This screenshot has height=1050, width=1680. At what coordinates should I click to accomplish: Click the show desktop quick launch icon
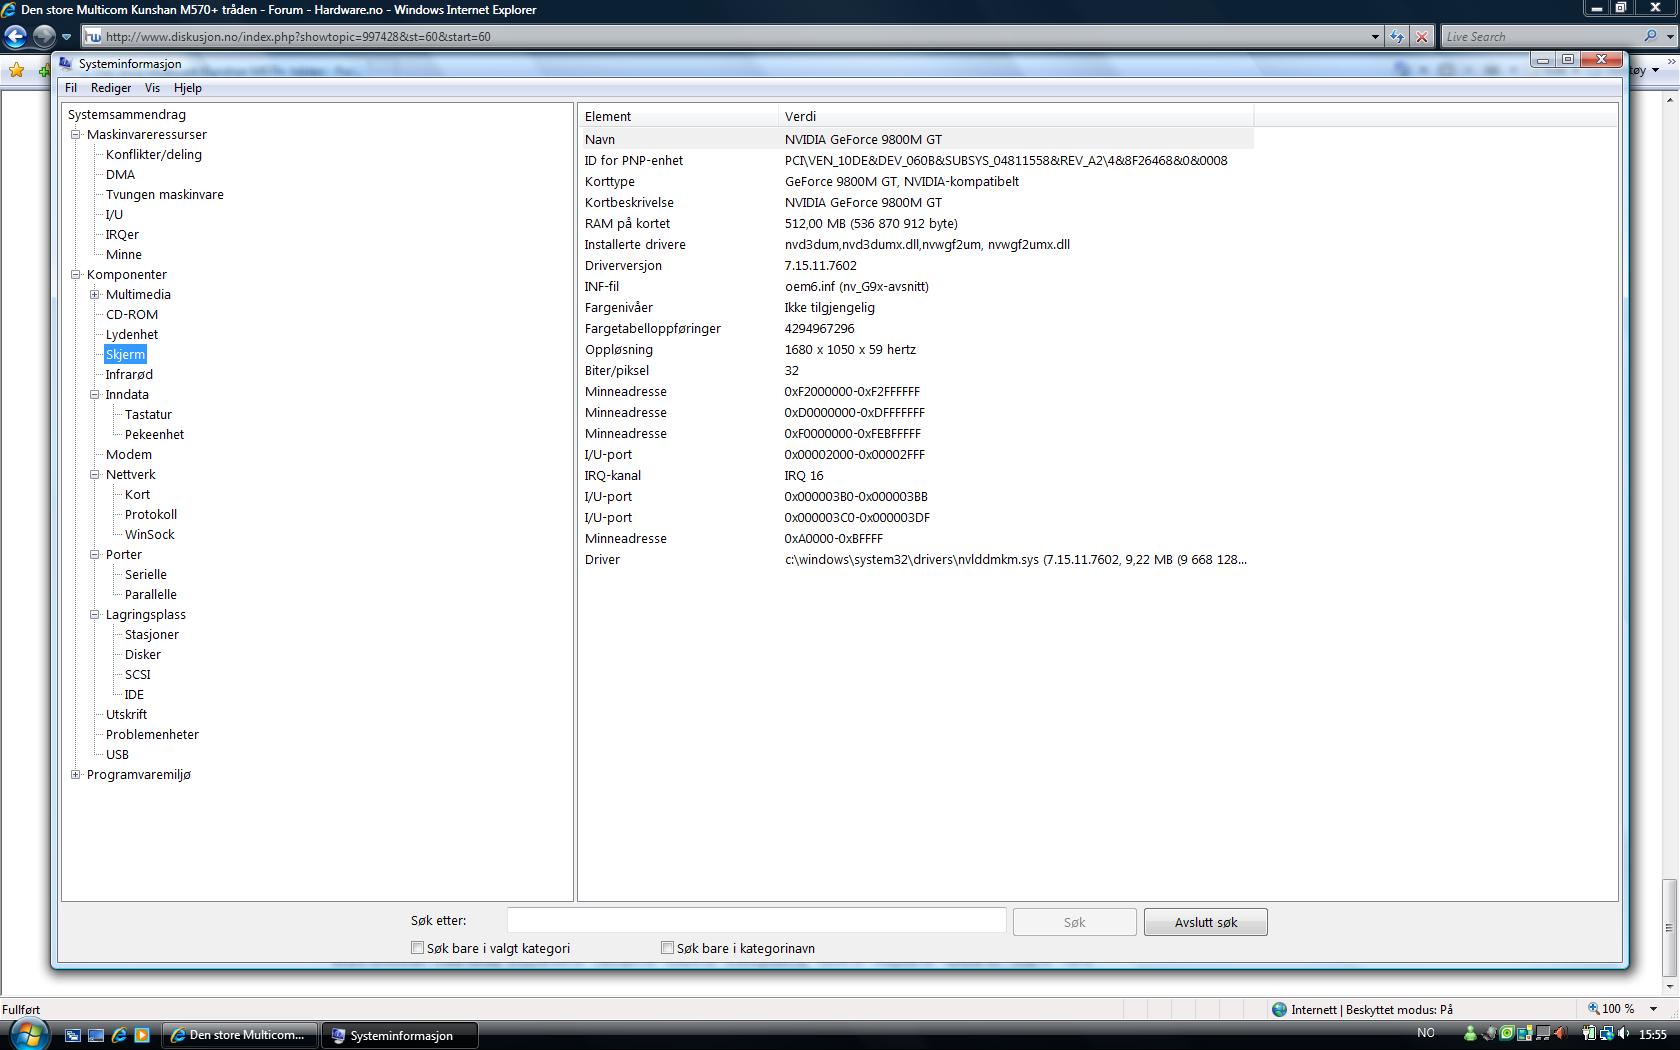point(96,1035)
